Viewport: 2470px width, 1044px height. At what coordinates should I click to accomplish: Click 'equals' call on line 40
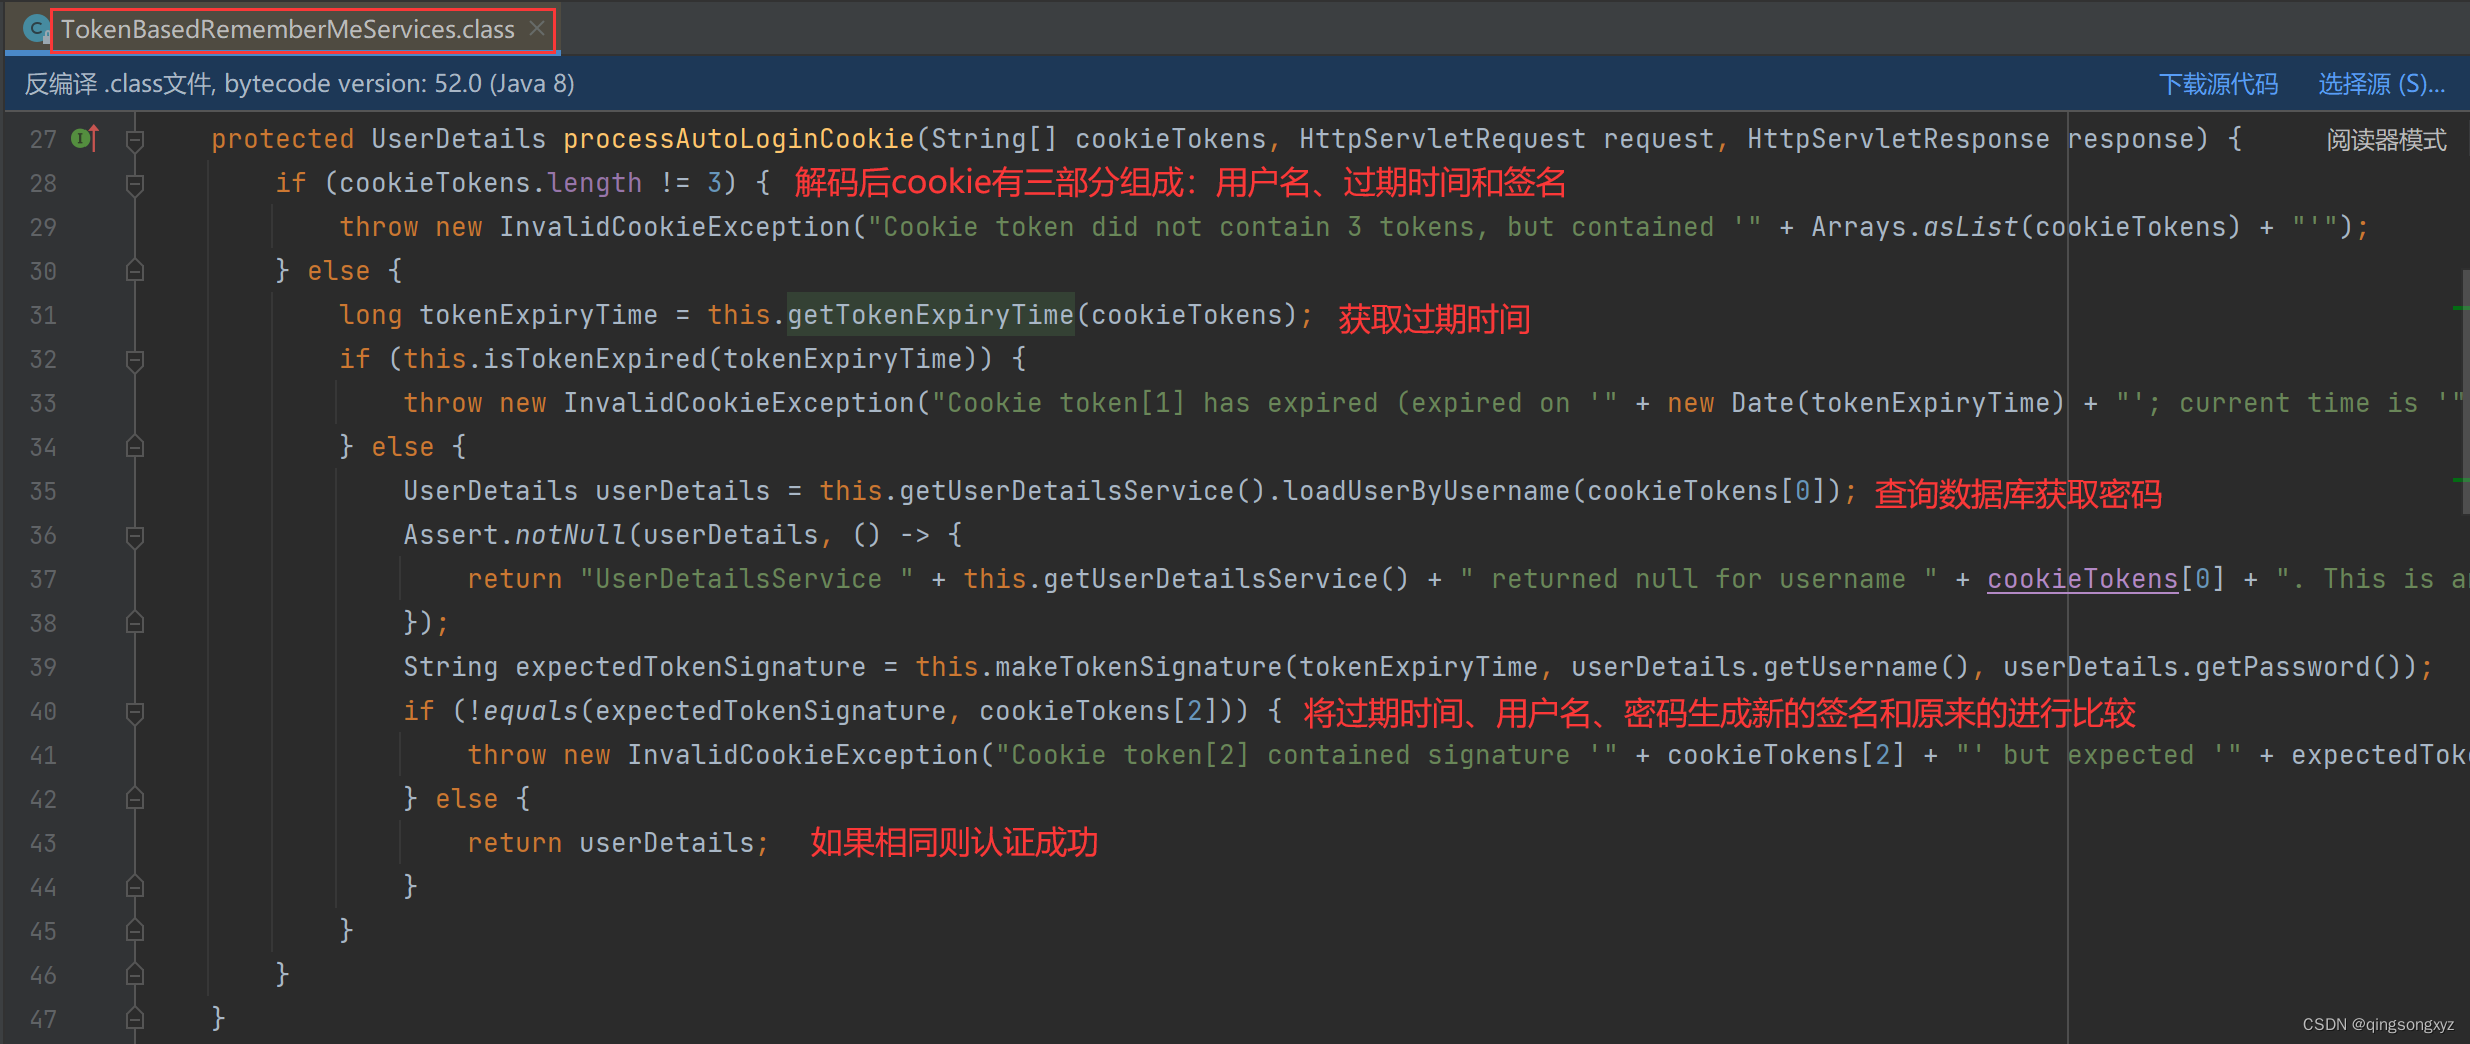(x=531, y=711)
